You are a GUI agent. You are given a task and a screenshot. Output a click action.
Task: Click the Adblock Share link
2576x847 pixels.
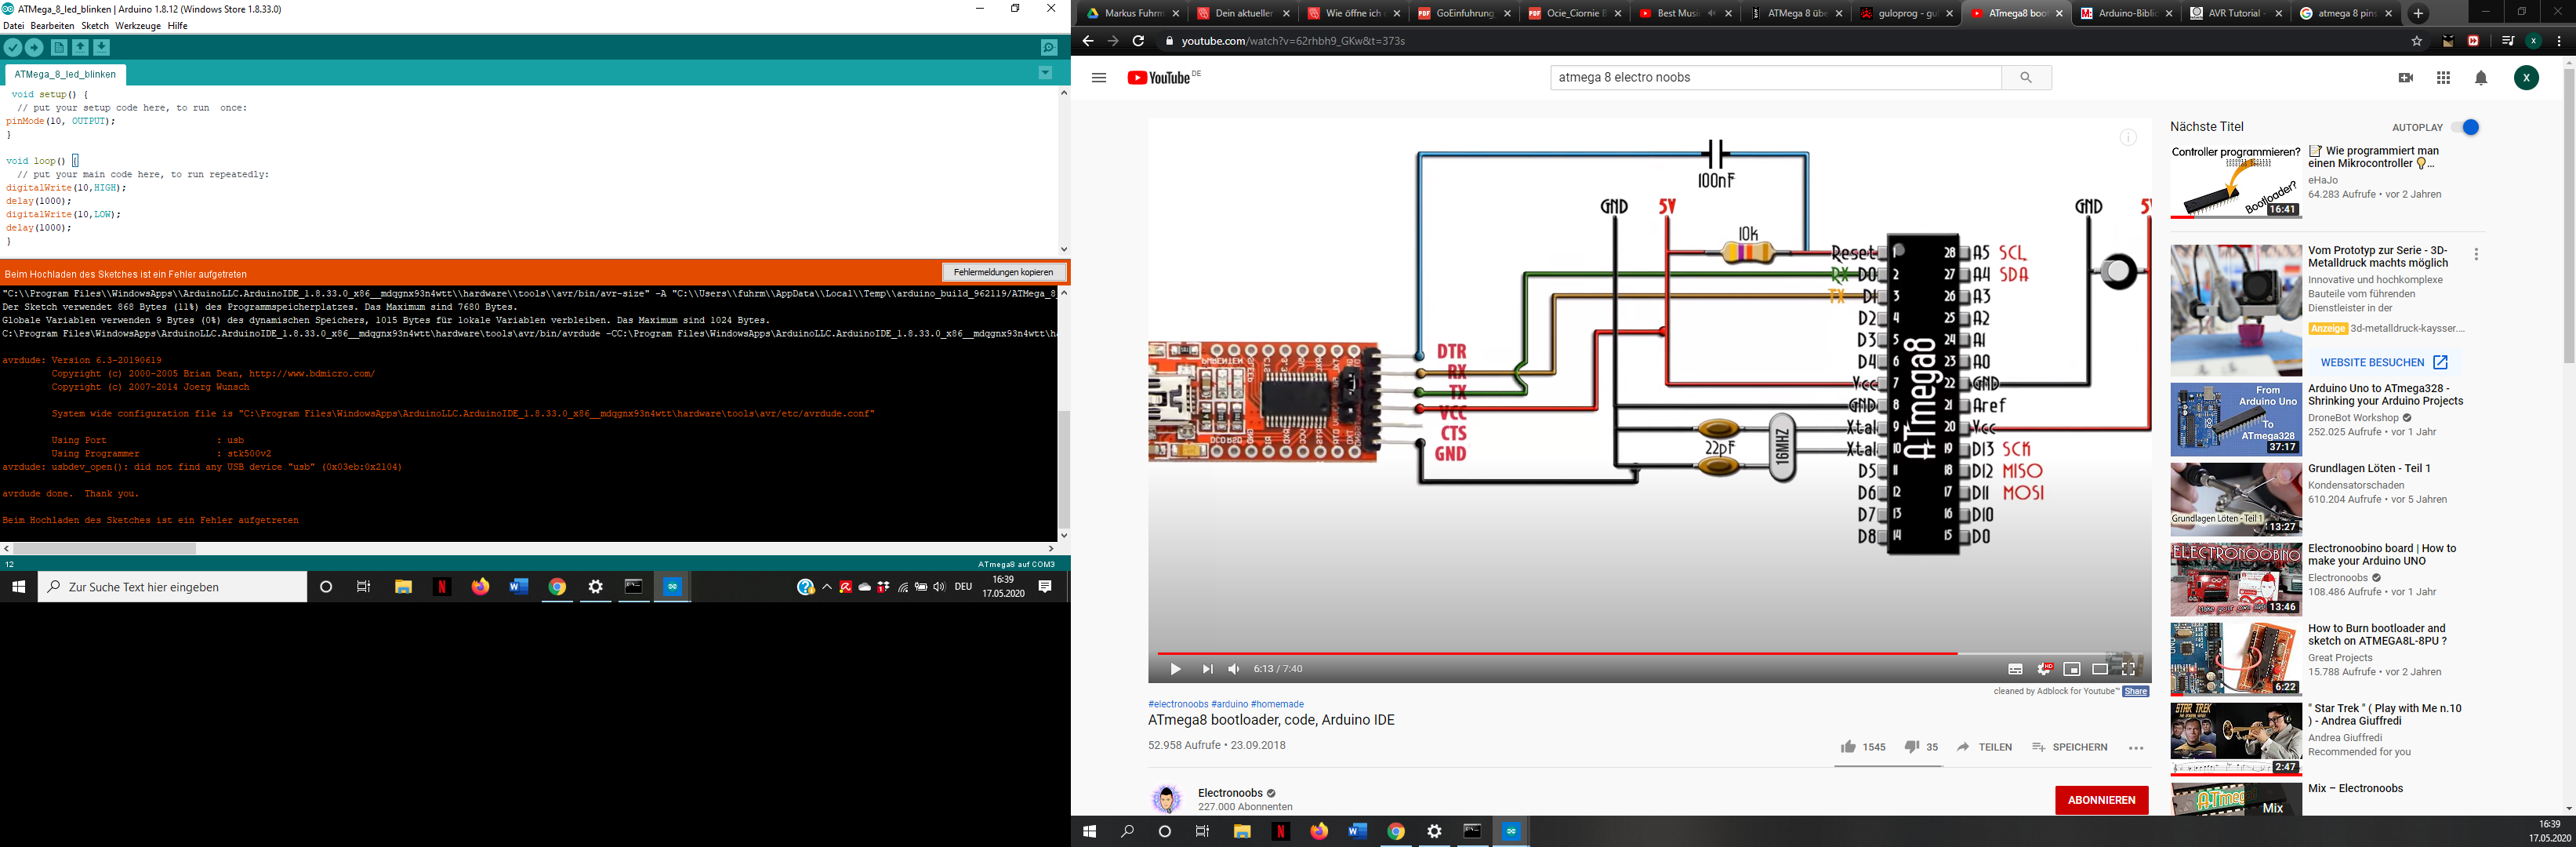click(2135, 691)
